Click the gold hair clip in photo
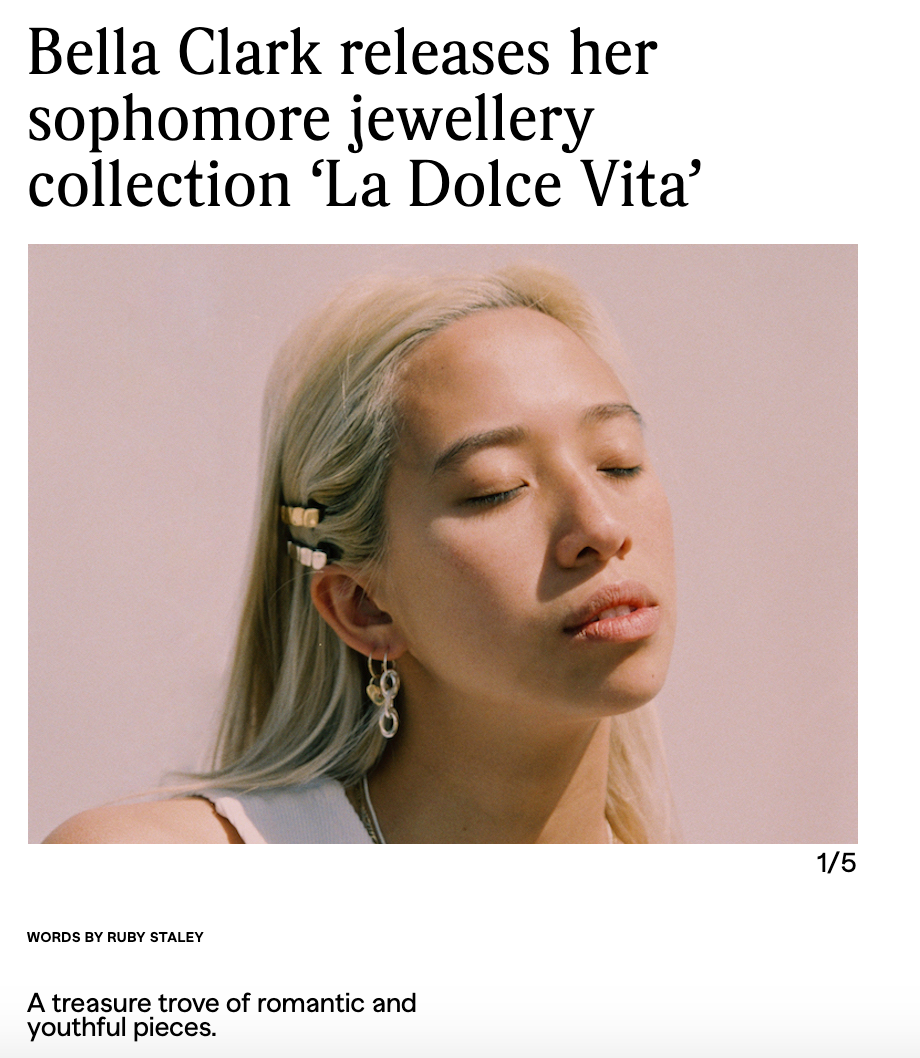This screenshot has height=1058, width=920. (300, 516)
